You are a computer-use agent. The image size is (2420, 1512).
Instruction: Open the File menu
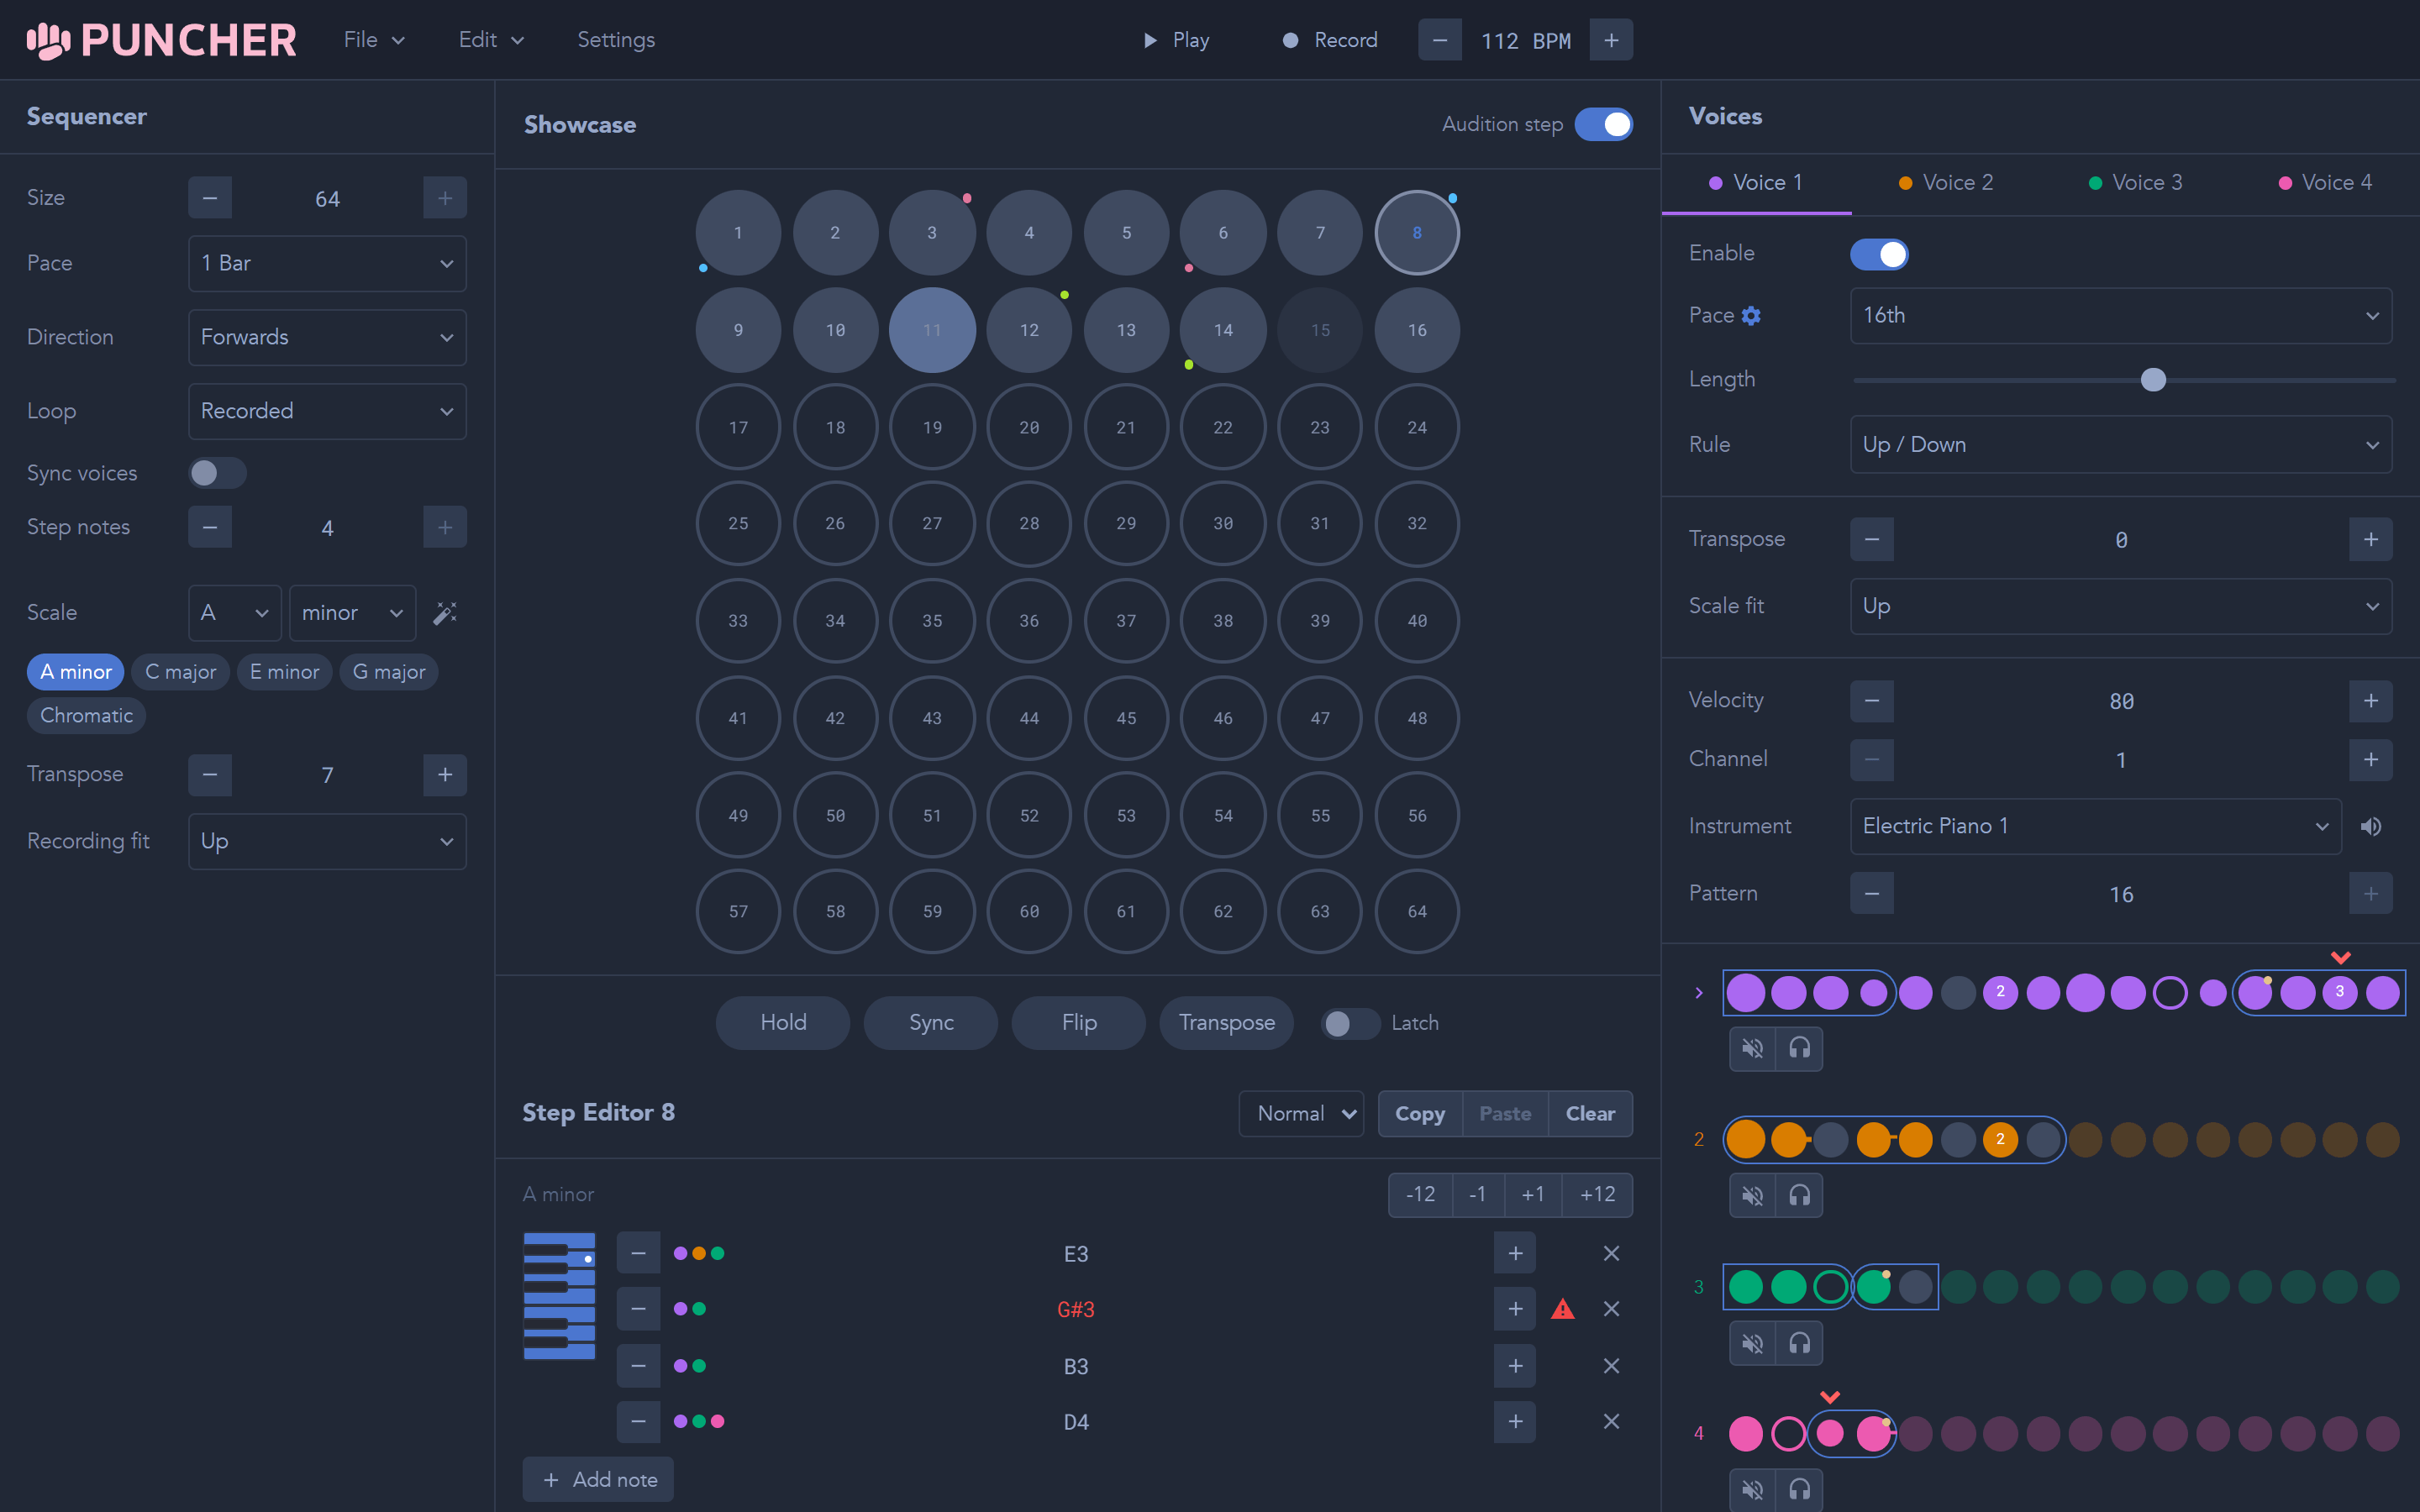pyautogui.click(x=374, y=40)
